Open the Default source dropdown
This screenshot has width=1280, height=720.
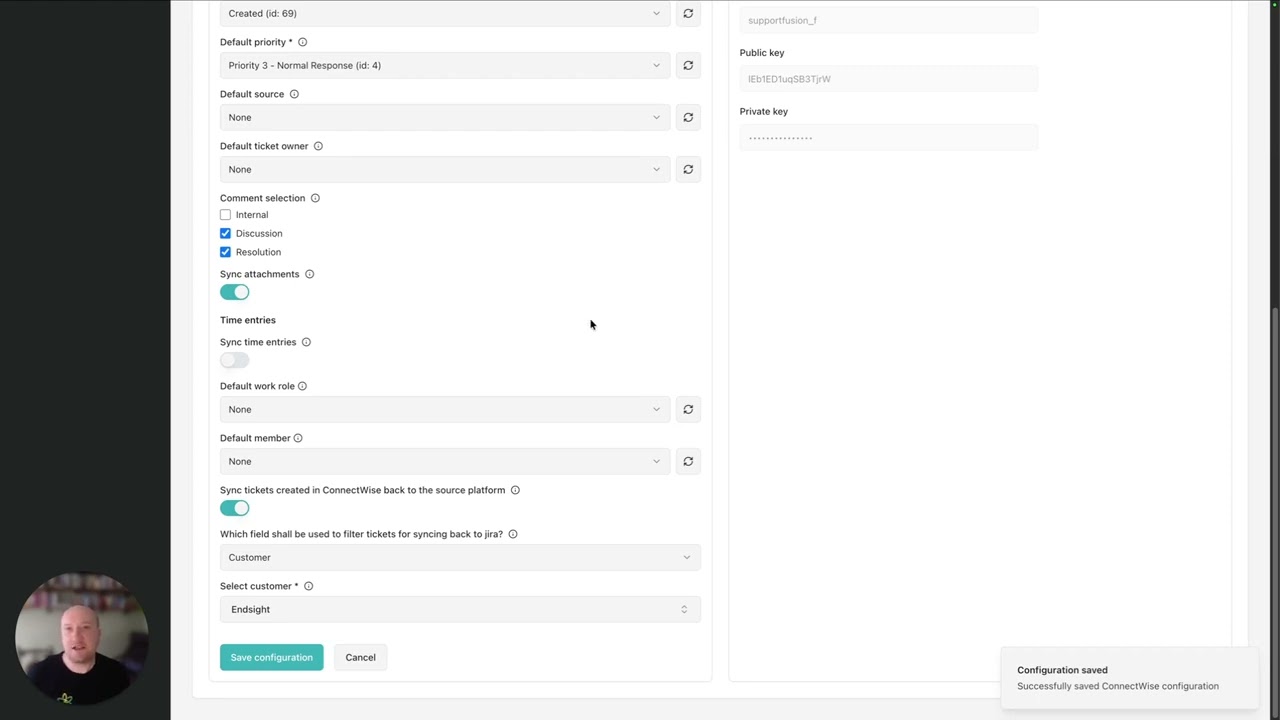coord(445,117)
